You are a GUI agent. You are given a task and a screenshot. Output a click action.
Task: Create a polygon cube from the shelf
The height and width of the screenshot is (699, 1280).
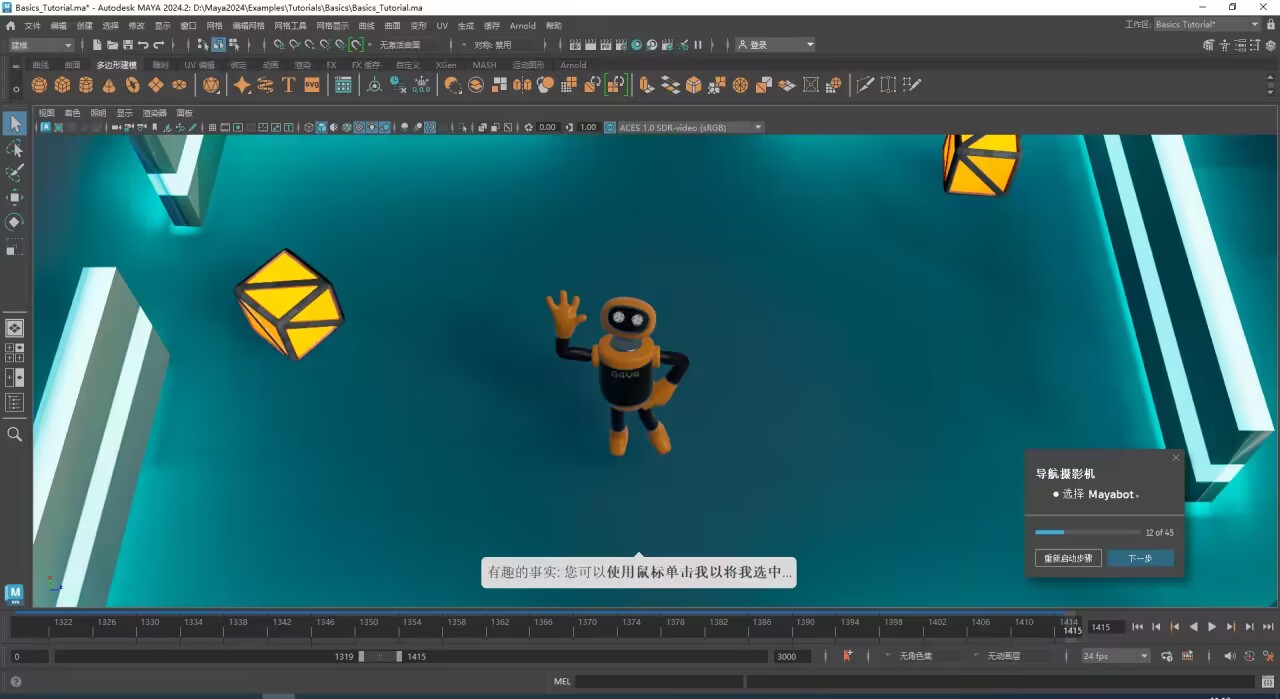coord(62,85)
